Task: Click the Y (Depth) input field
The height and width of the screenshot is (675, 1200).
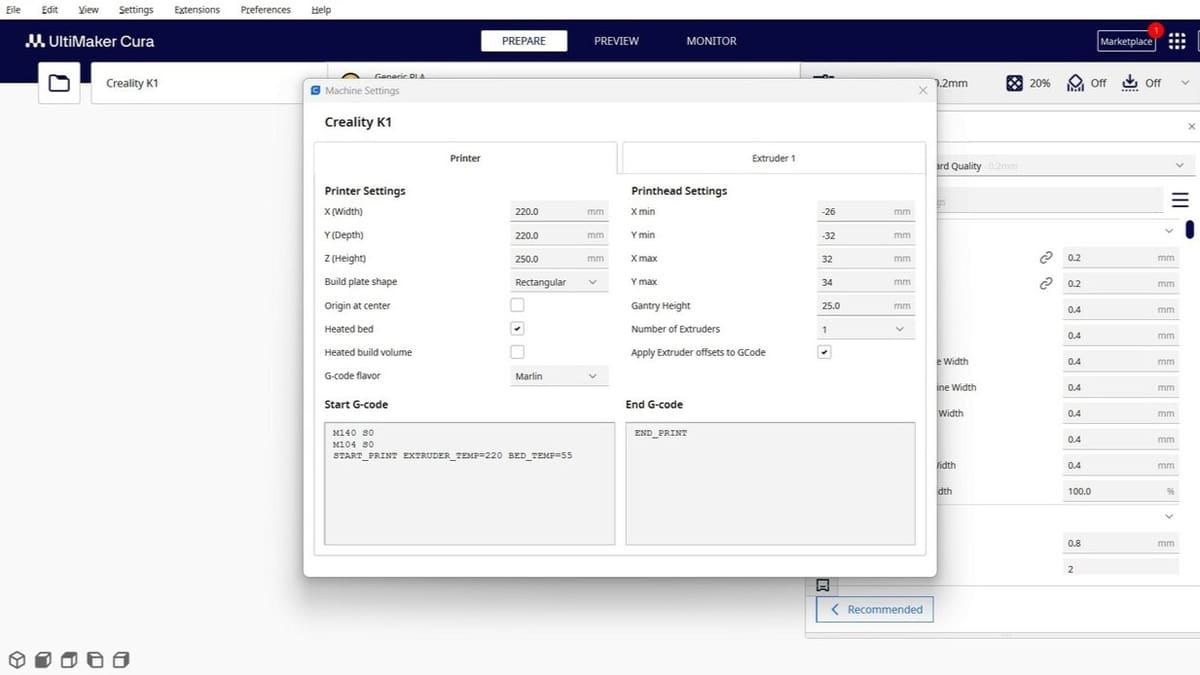Action: (559, 235)
